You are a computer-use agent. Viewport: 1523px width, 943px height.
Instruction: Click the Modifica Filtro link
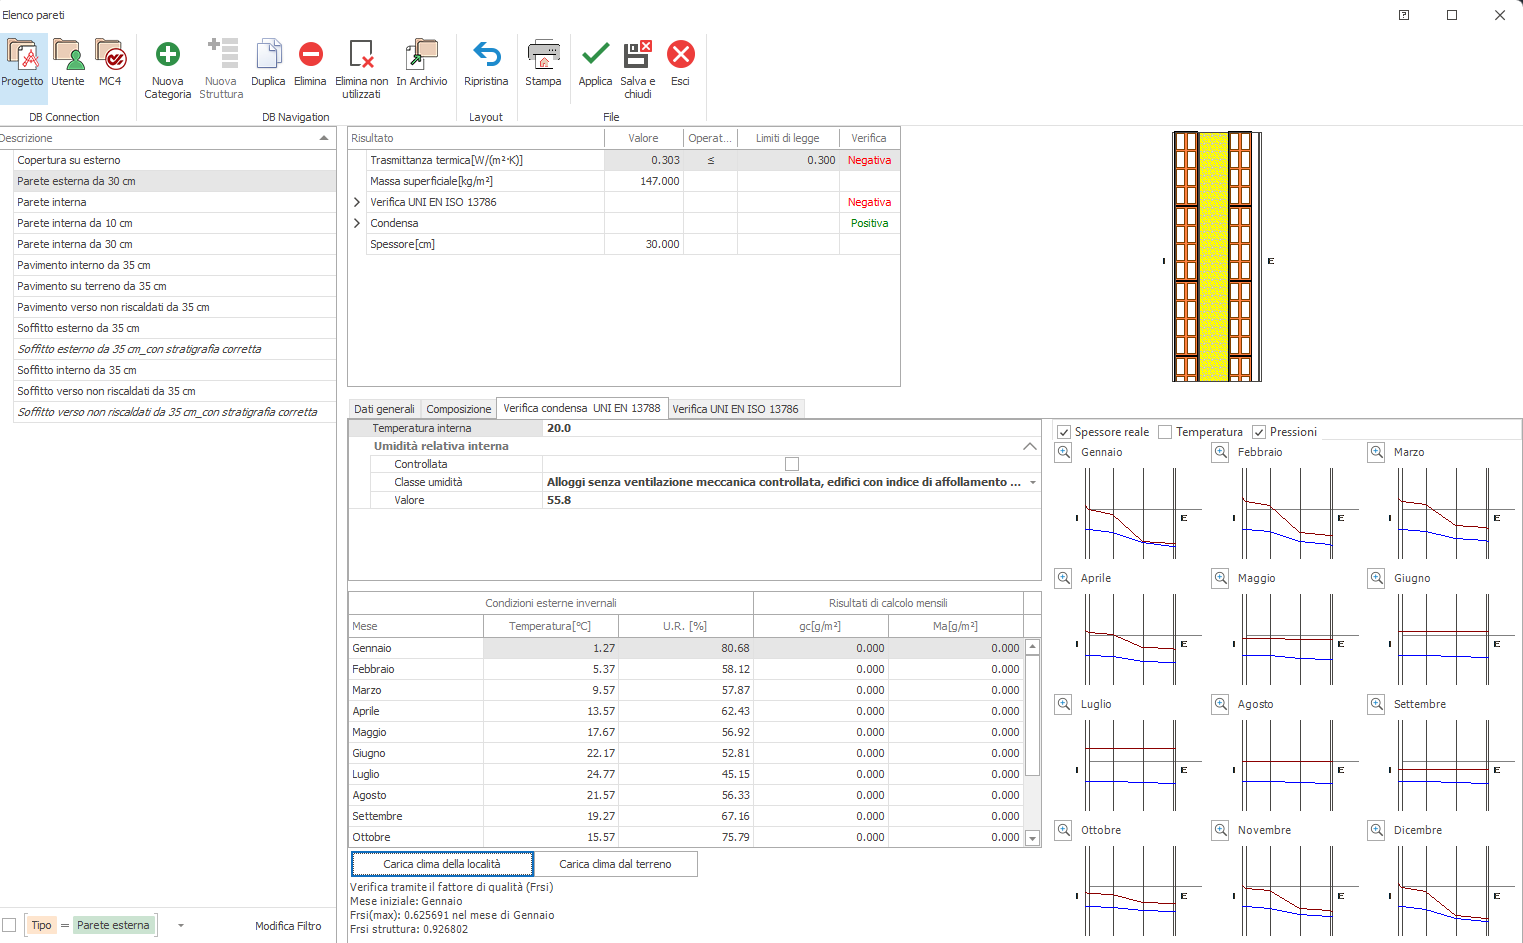pos(288,926)
